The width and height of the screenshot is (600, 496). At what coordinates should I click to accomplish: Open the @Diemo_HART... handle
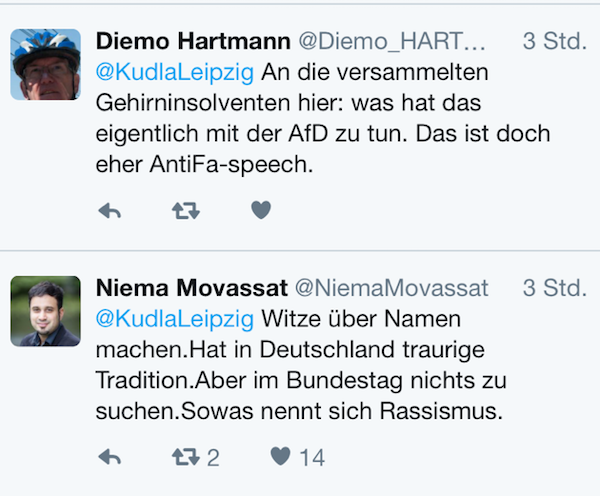tap(392, 41)
